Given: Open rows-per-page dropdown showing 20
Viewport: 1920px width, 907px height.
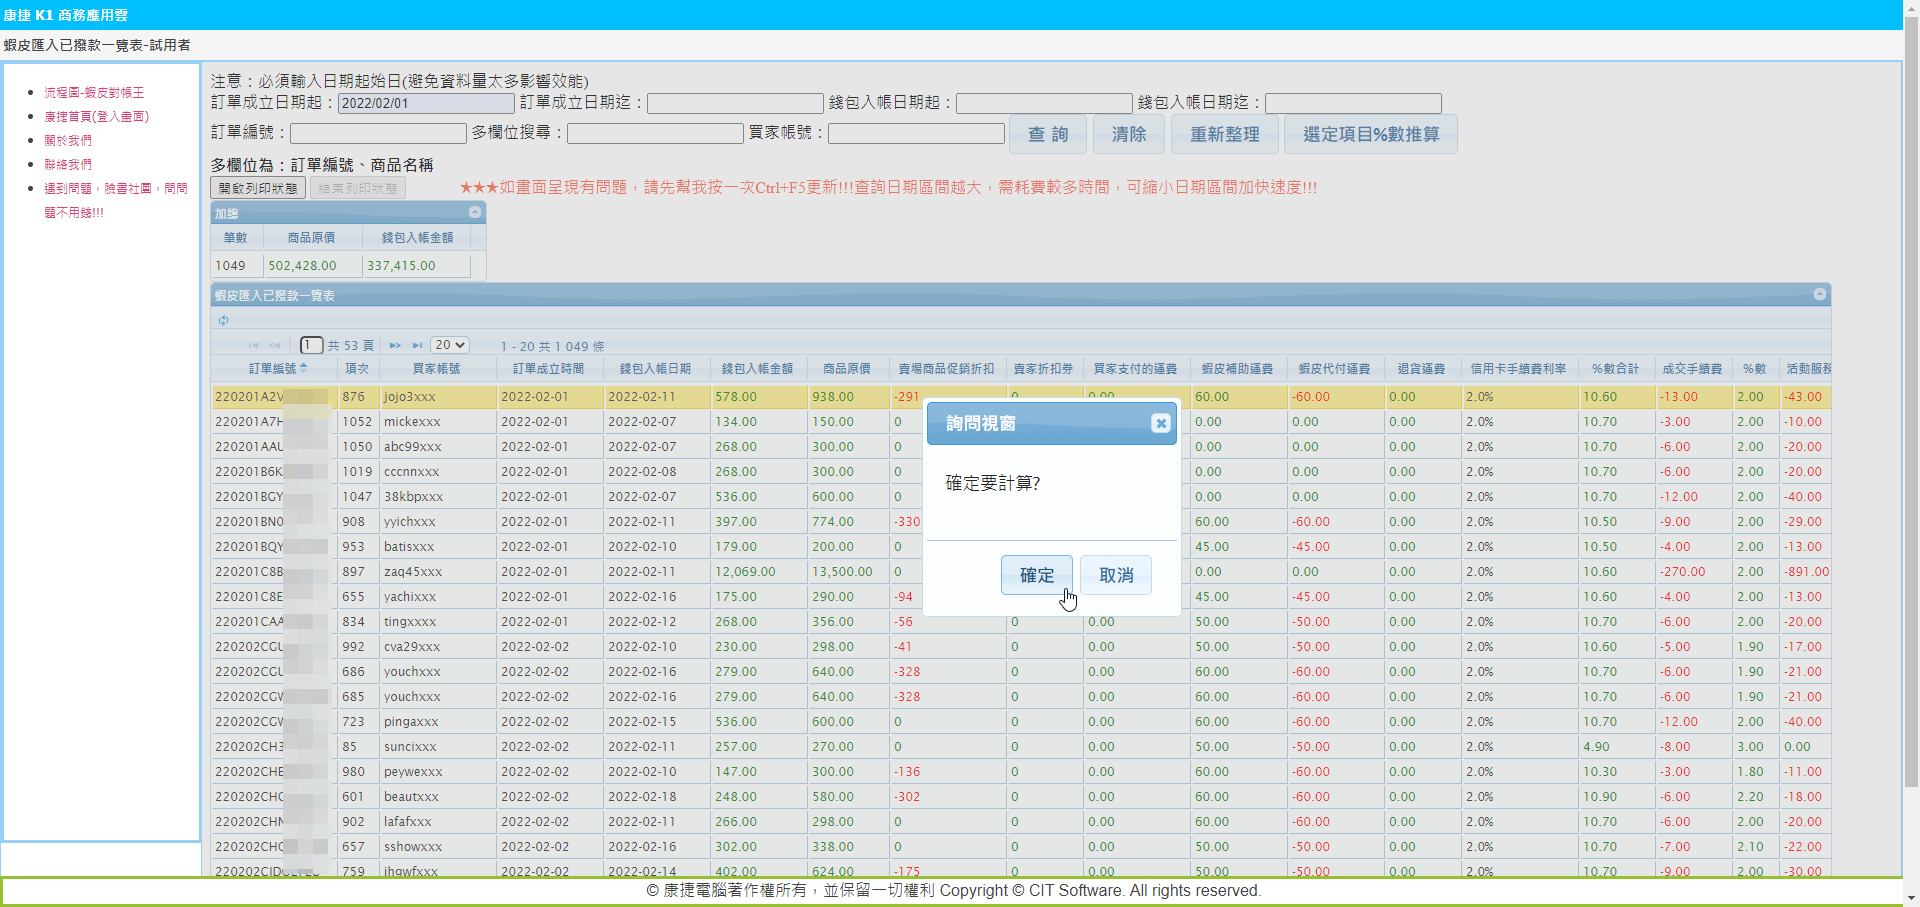Looking at the screenshot, I should 450,345.
